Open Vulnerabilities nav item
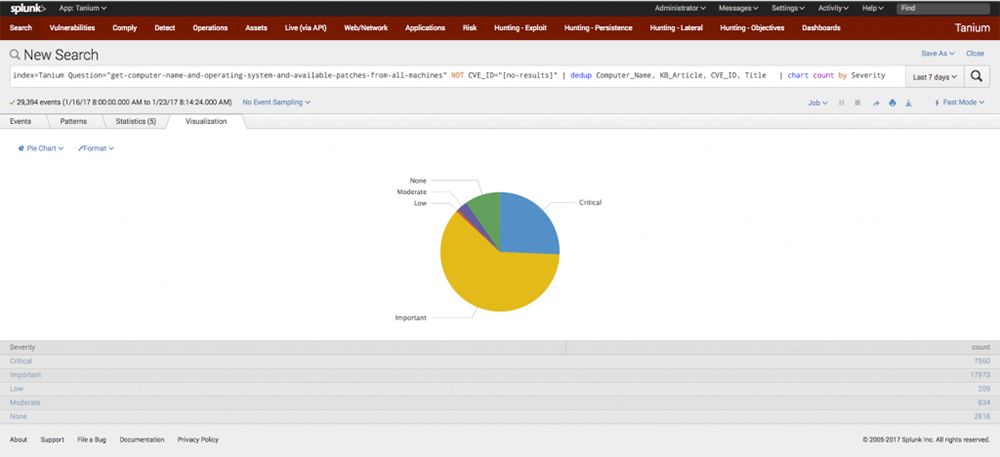The image size is (1000, 457). coord(72,28)
